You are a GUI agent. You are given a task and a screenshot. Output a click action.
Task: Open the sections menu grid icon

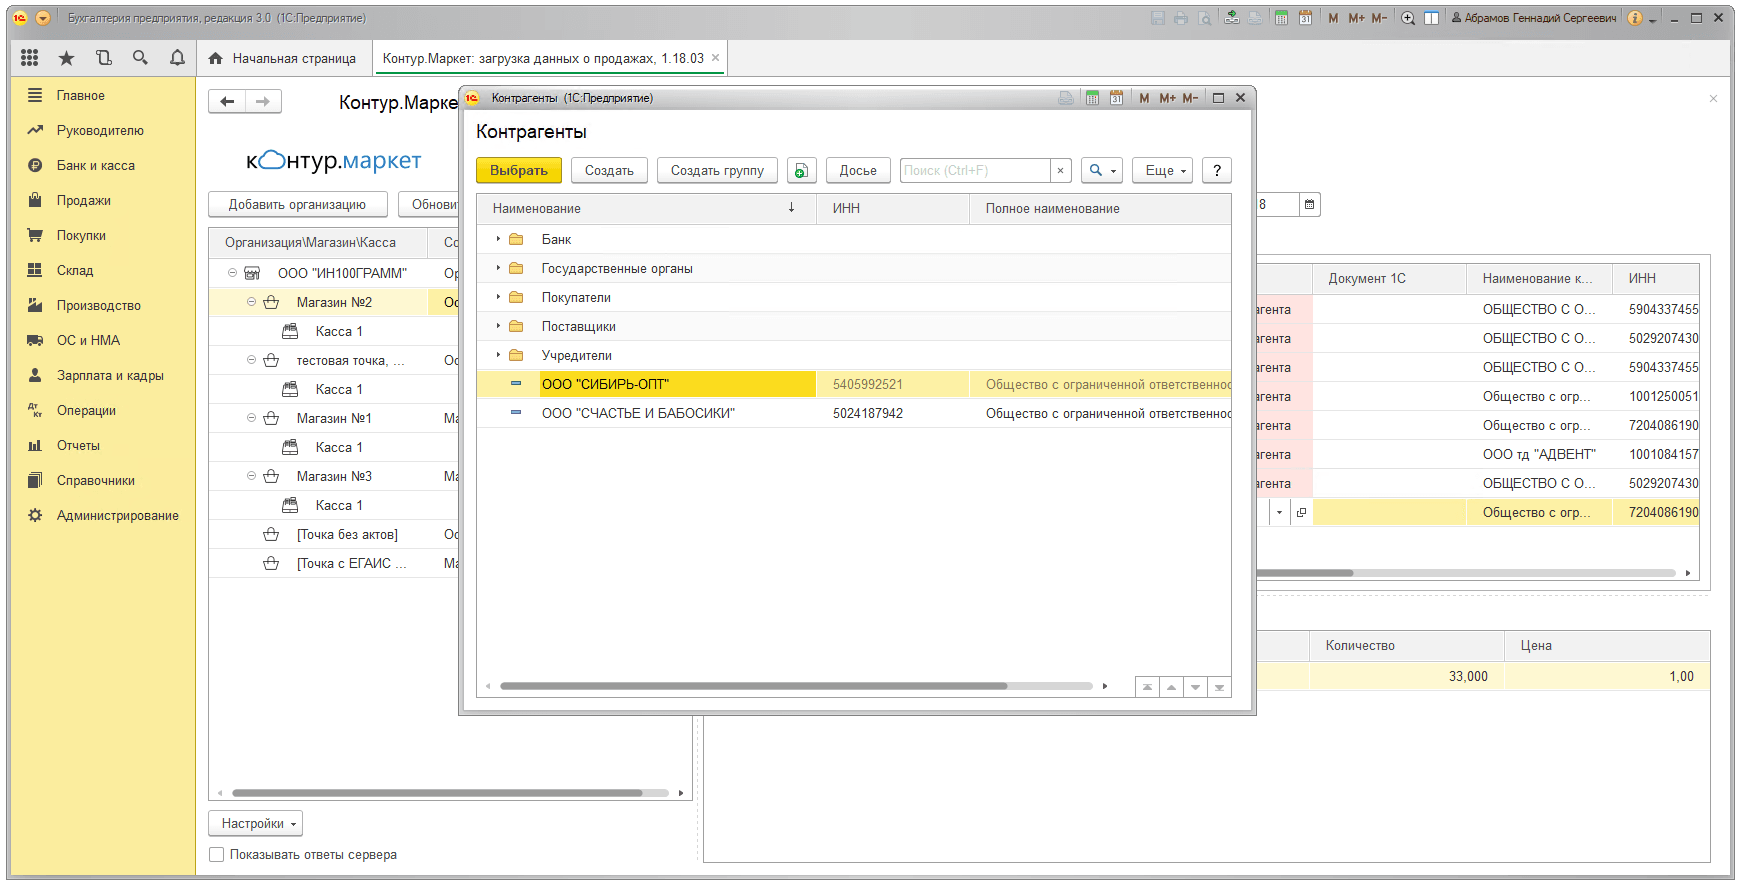tap(30, 58)
